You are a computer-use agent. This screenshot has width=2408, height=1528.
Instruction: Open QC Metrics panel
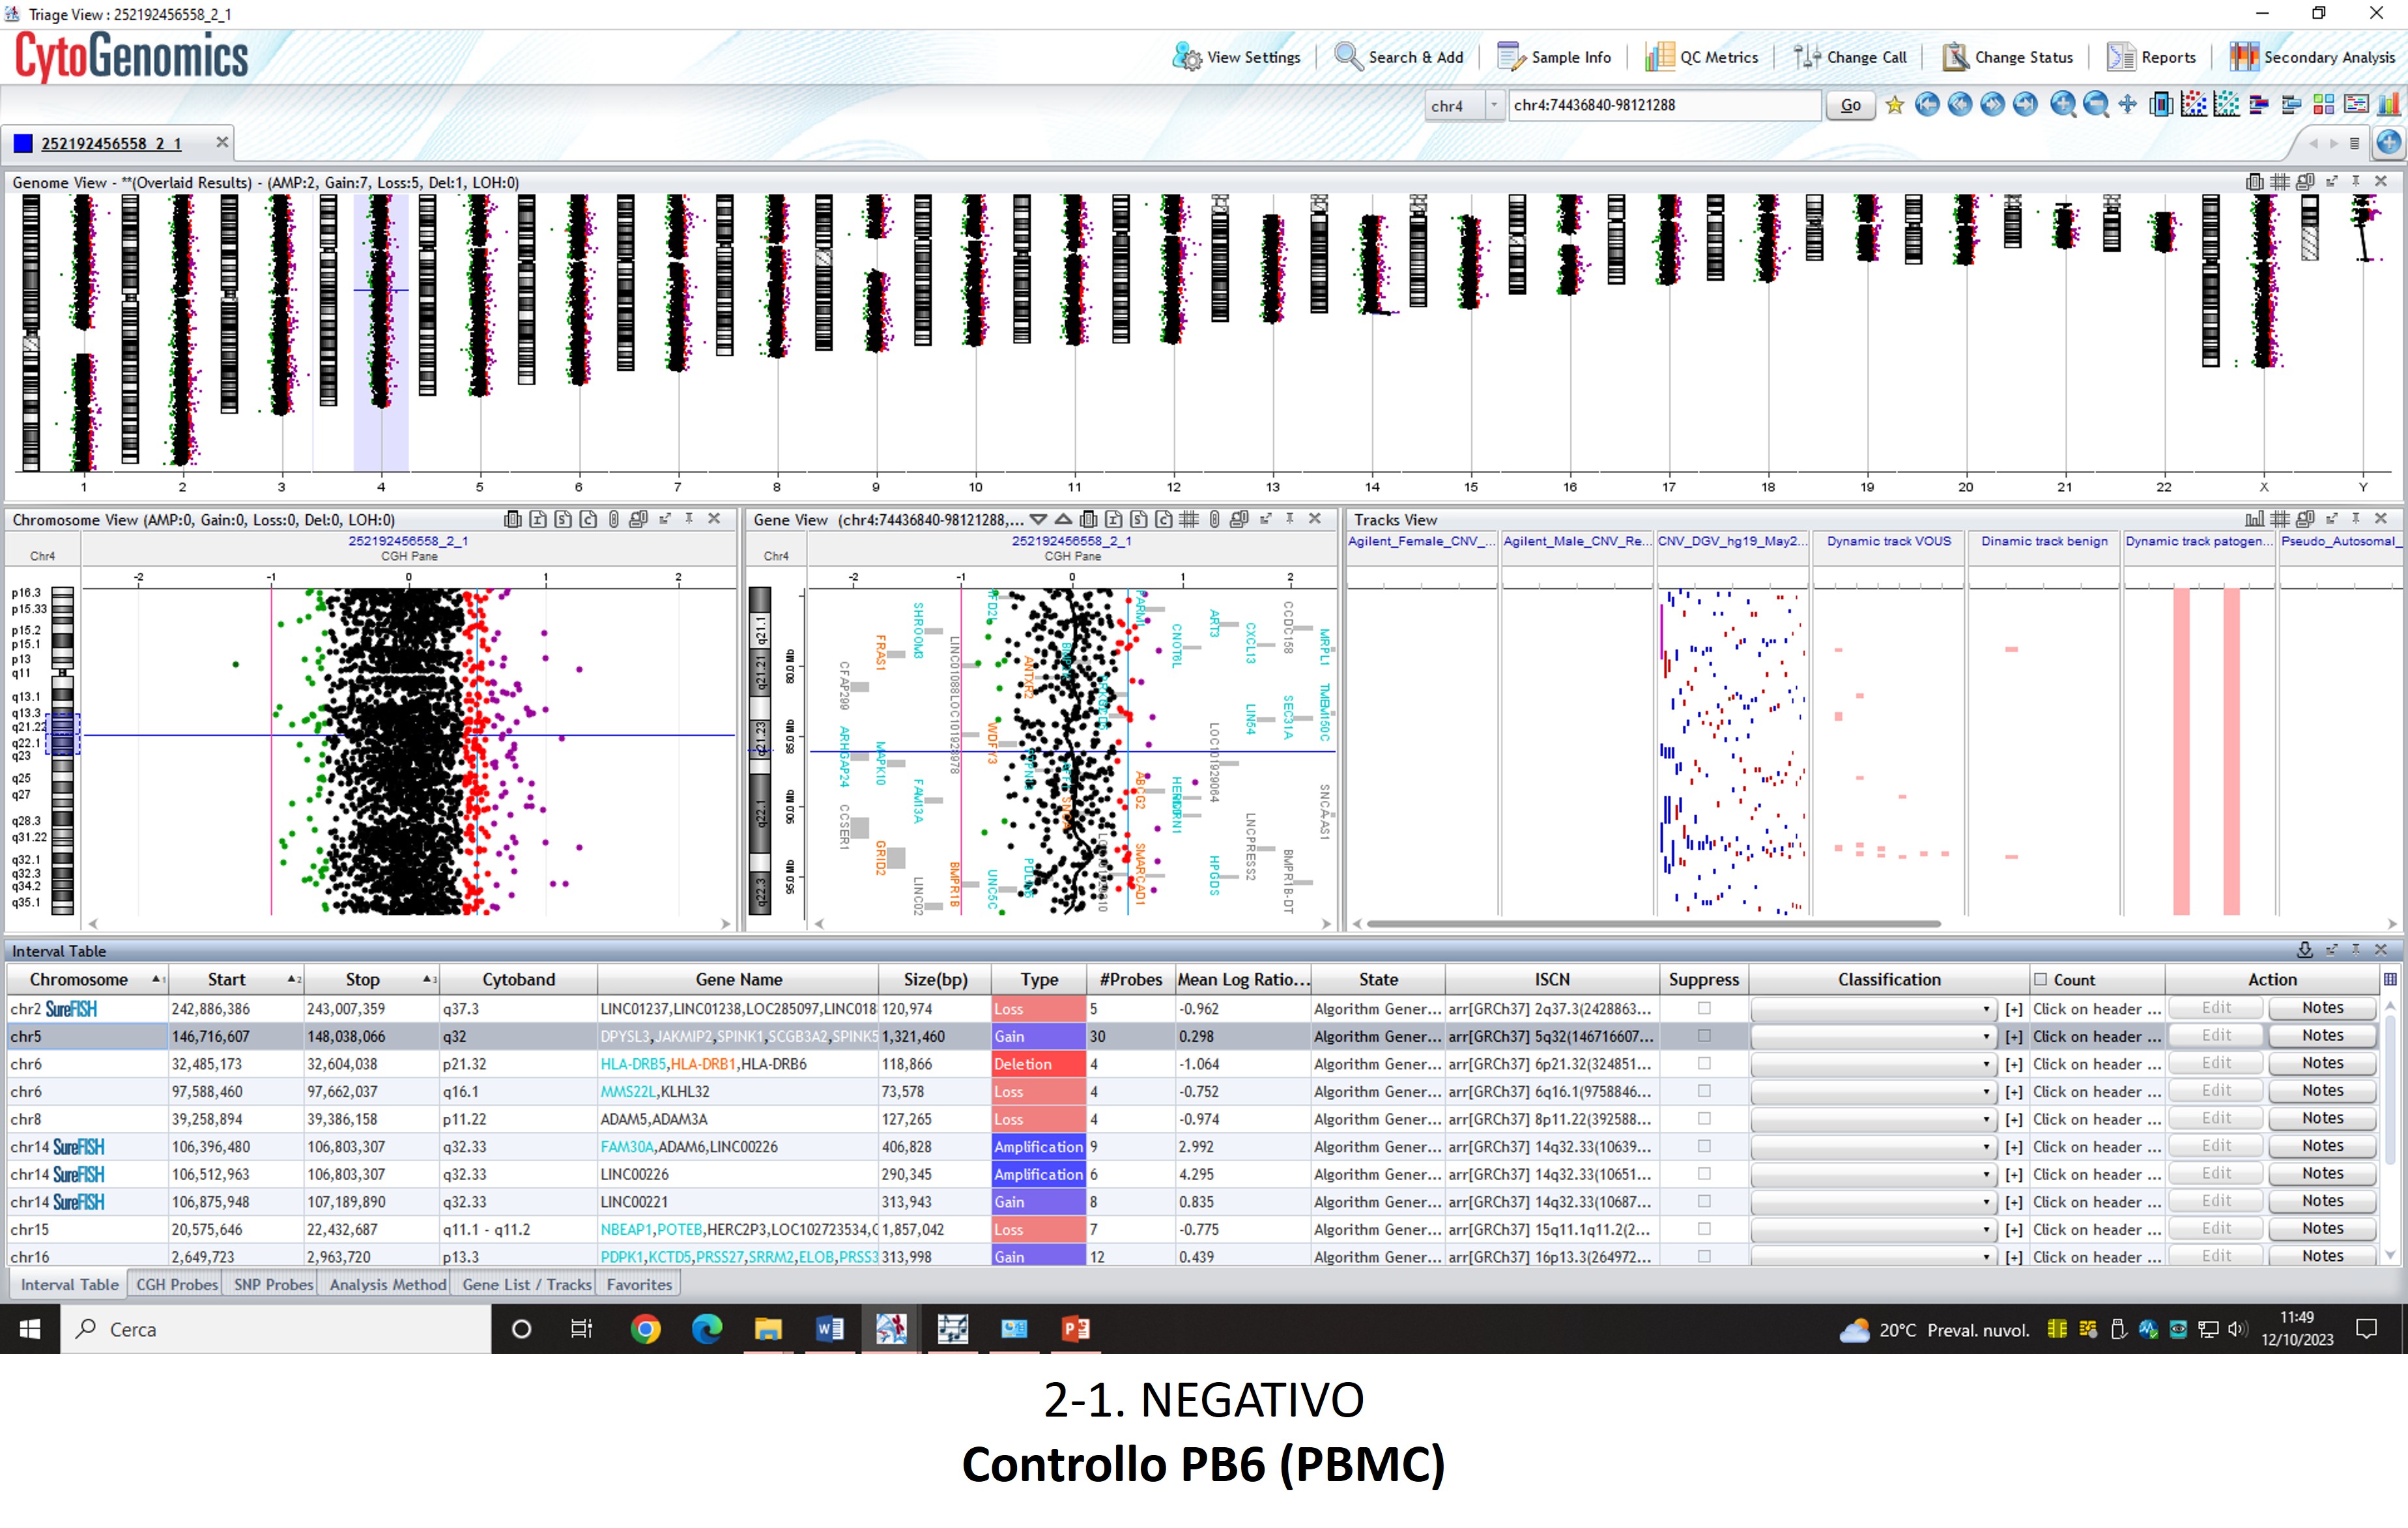(x=1701, y=57)
